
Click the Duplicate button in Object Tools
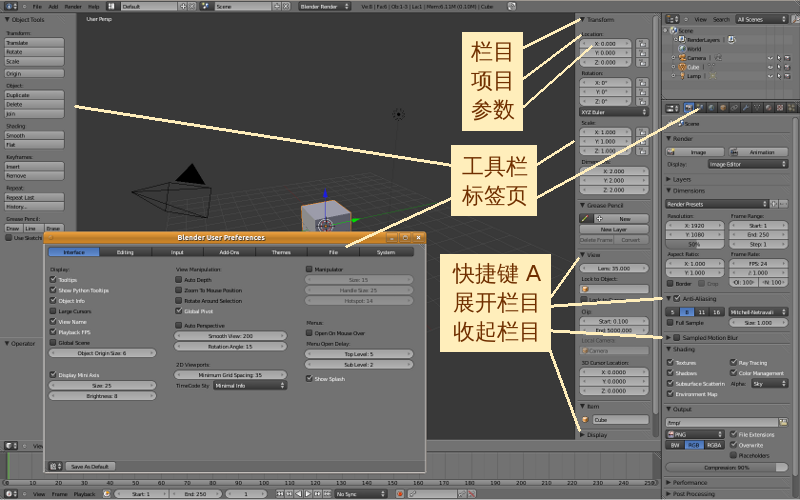pyautogui.click(x=35, y=95)
